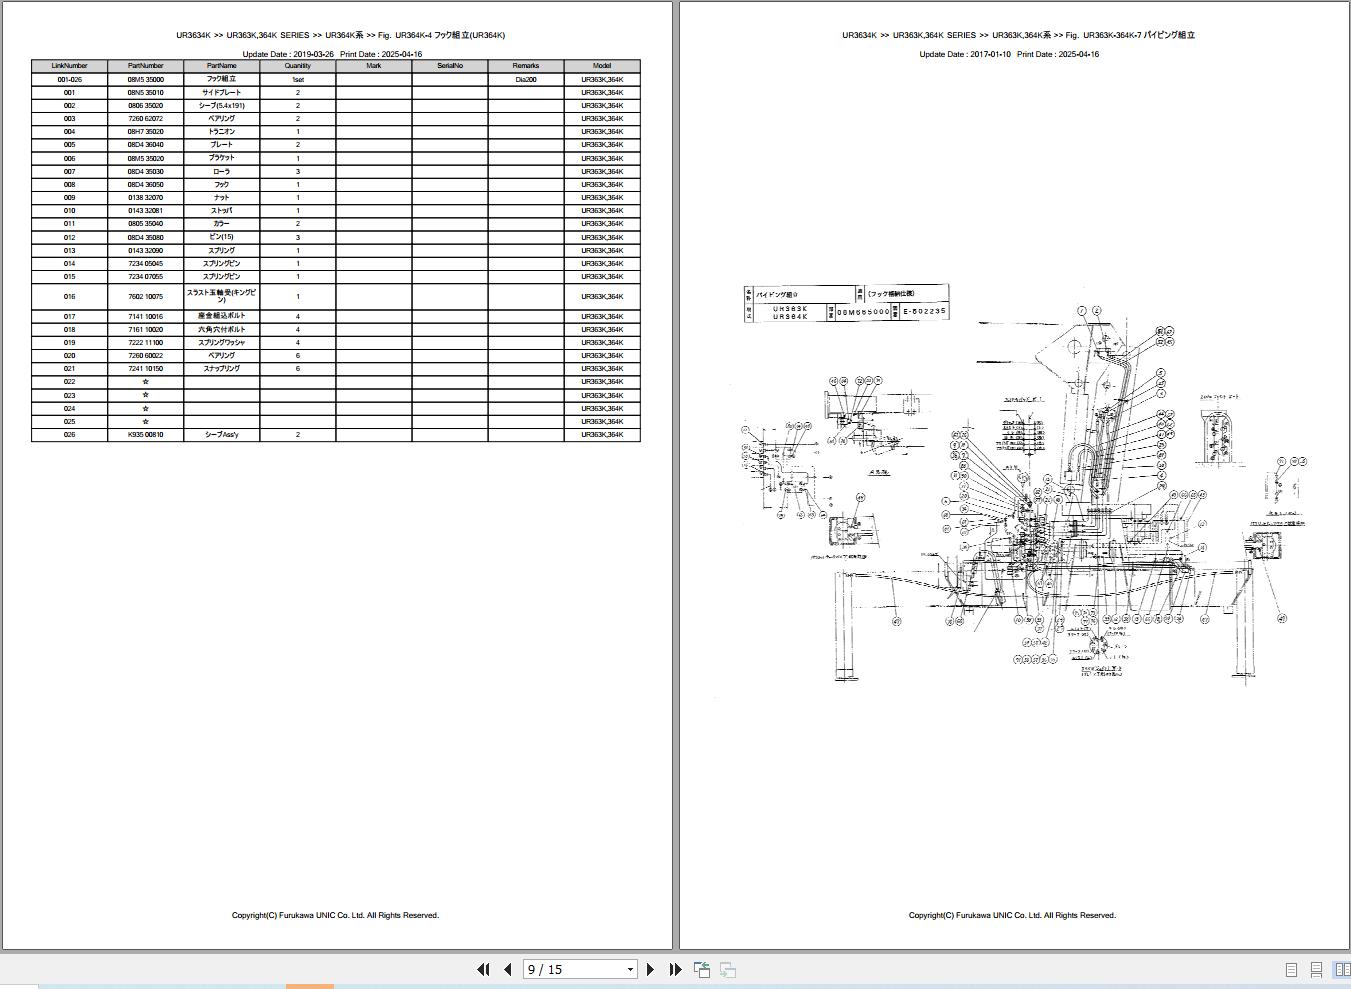This screenshot has width=1351, height=989.
Task: Click the E-802235 drawing number label
Action: coord(924,311)
